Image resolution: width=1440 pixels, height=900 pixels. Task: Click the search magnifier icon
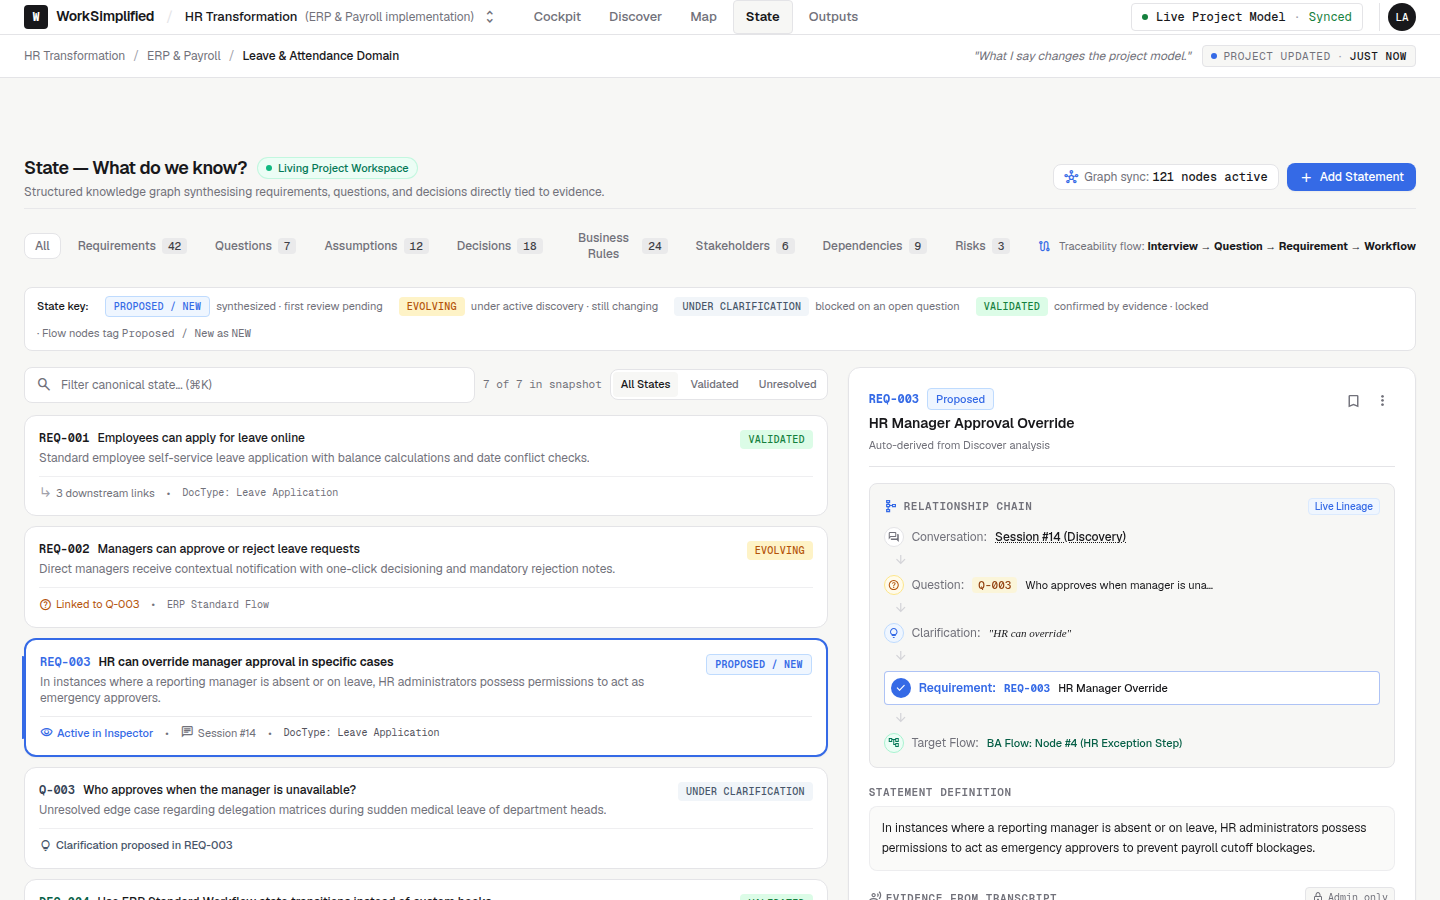[44, 384]
